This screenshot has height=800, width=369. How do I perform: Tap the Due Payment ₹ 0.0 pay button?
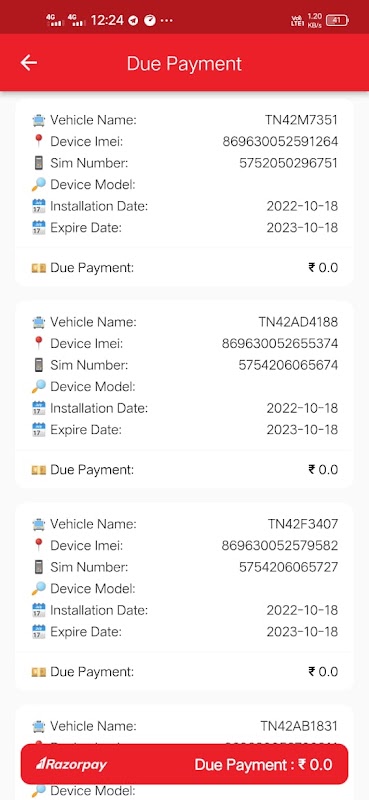point(184,764)
